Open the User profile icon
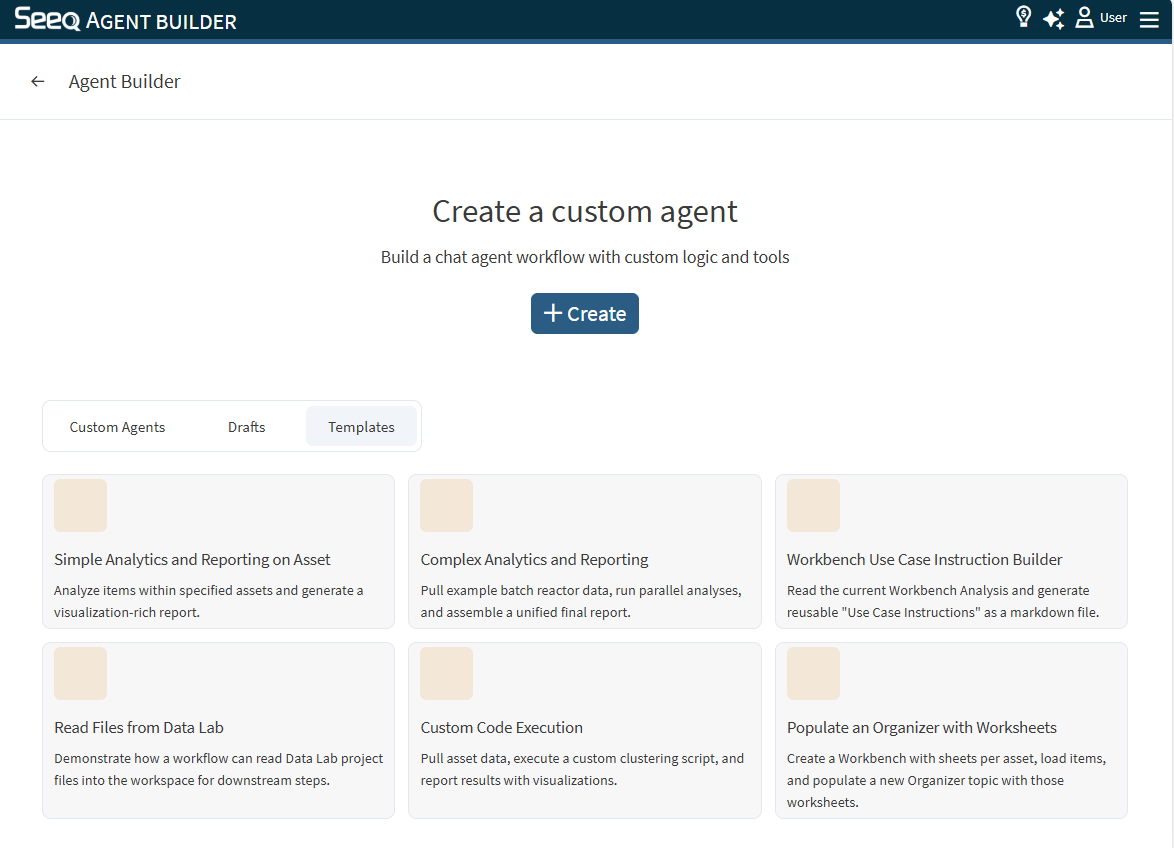Screen dimensions: 1174x848 (x=1084, y=18)
